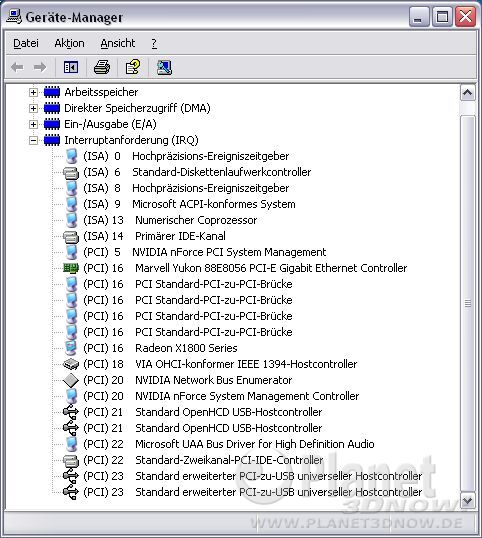The height and width of the screenshot is (538, 482).
Task: Click the NVIDIA Network Bus Enumerator diamond icon
Action: point(71,380)
